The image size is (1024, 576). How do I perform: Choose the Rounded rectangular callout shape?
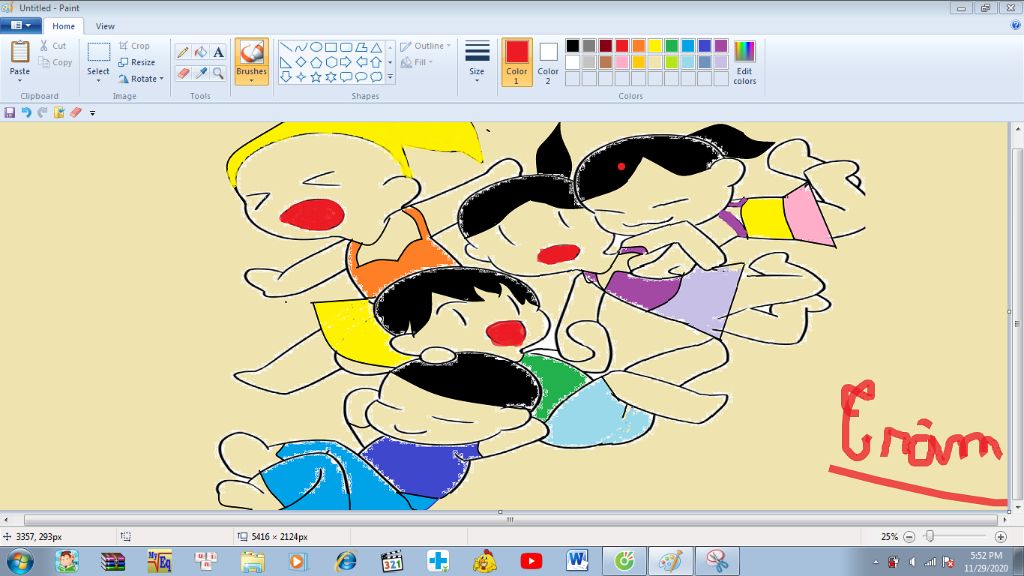(345, 77)
